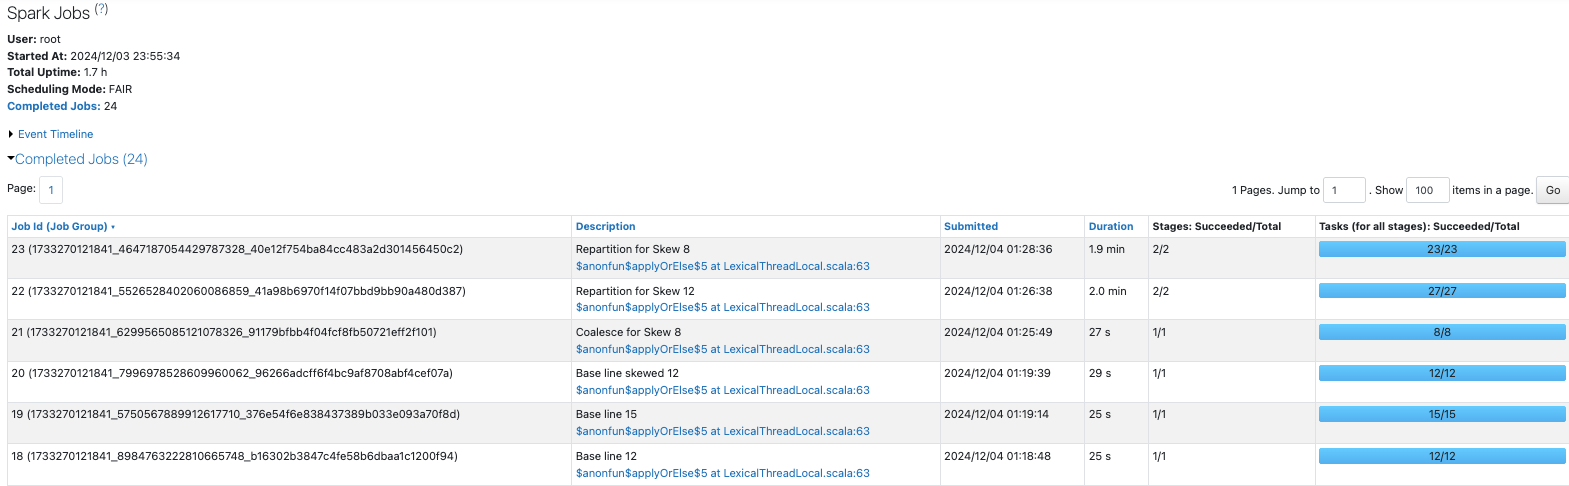
Task: Click description text 'Repartition for Skew 12'
Action: pos(635,291)
